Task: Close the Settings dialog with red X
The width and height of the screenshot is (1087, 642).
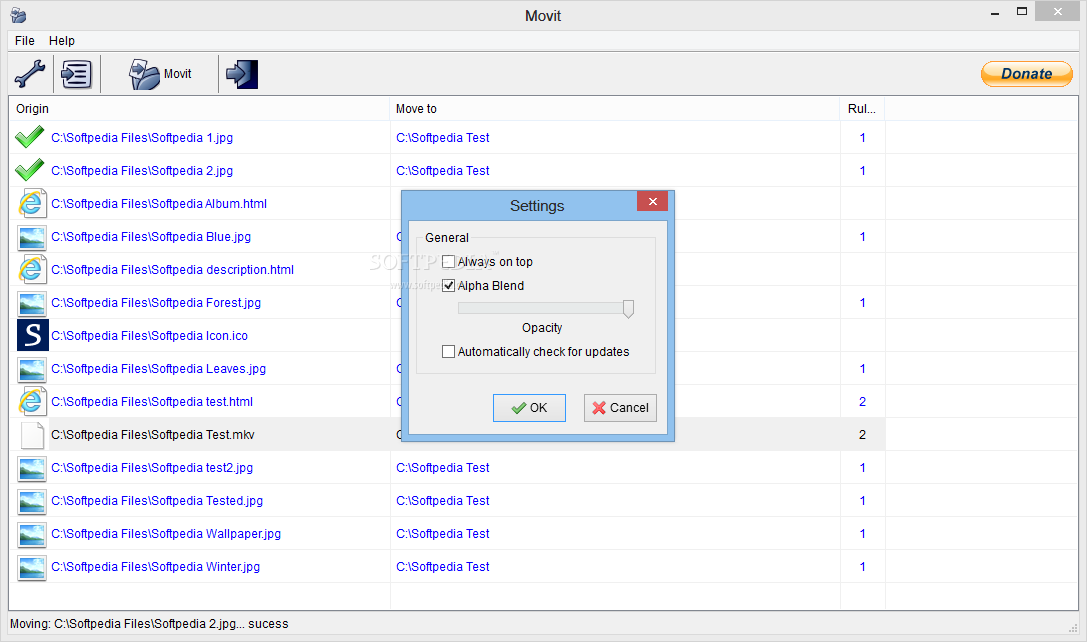Action: pos(652,201)
